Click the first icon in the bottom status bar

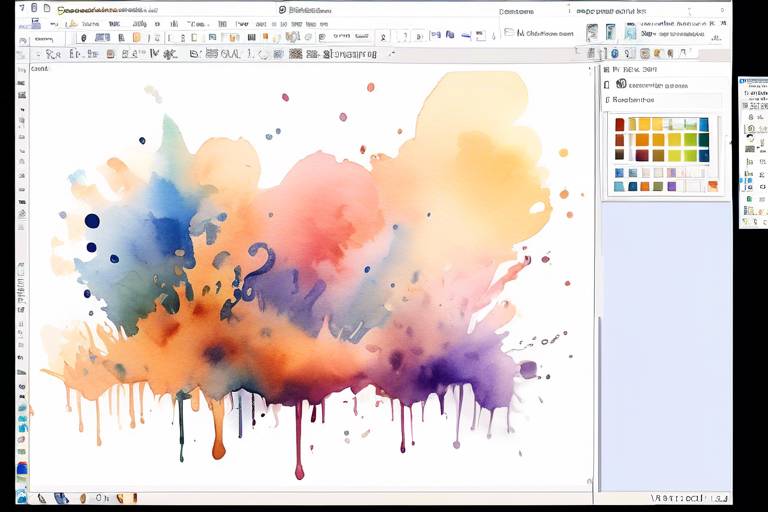click(42, 498)
